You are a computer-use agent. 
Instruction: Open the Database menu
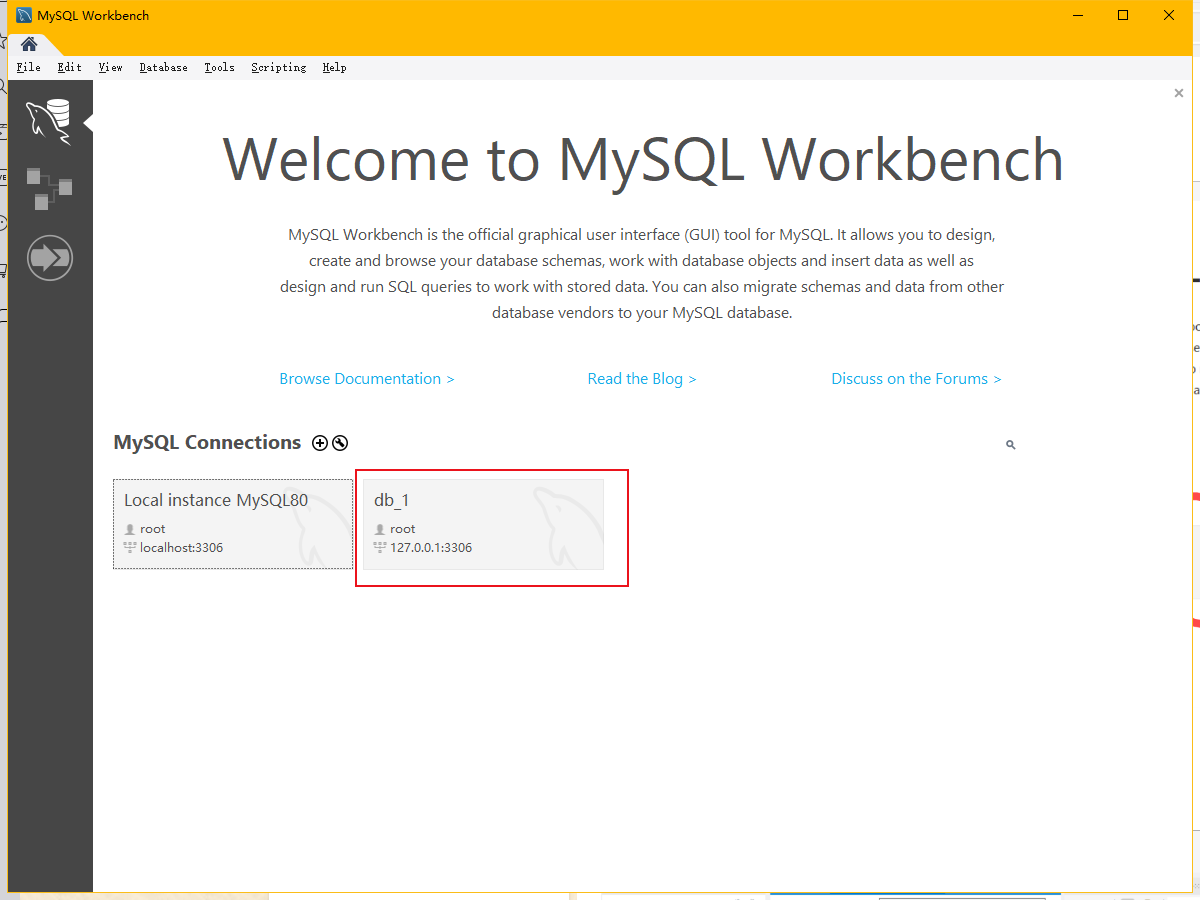pos(164,67)
